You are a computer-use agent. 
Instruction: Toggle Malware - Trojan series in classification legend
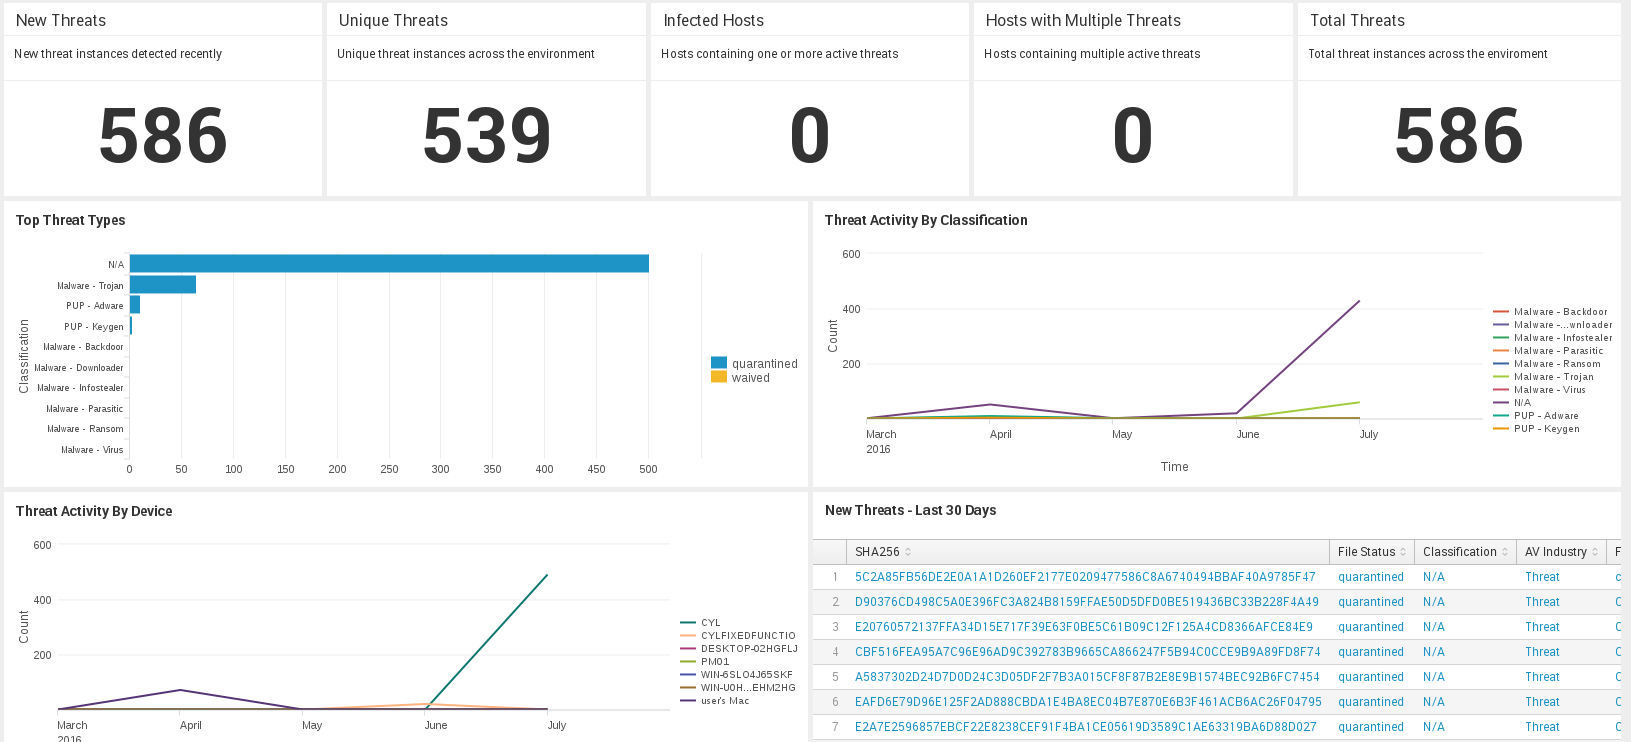1544,377
